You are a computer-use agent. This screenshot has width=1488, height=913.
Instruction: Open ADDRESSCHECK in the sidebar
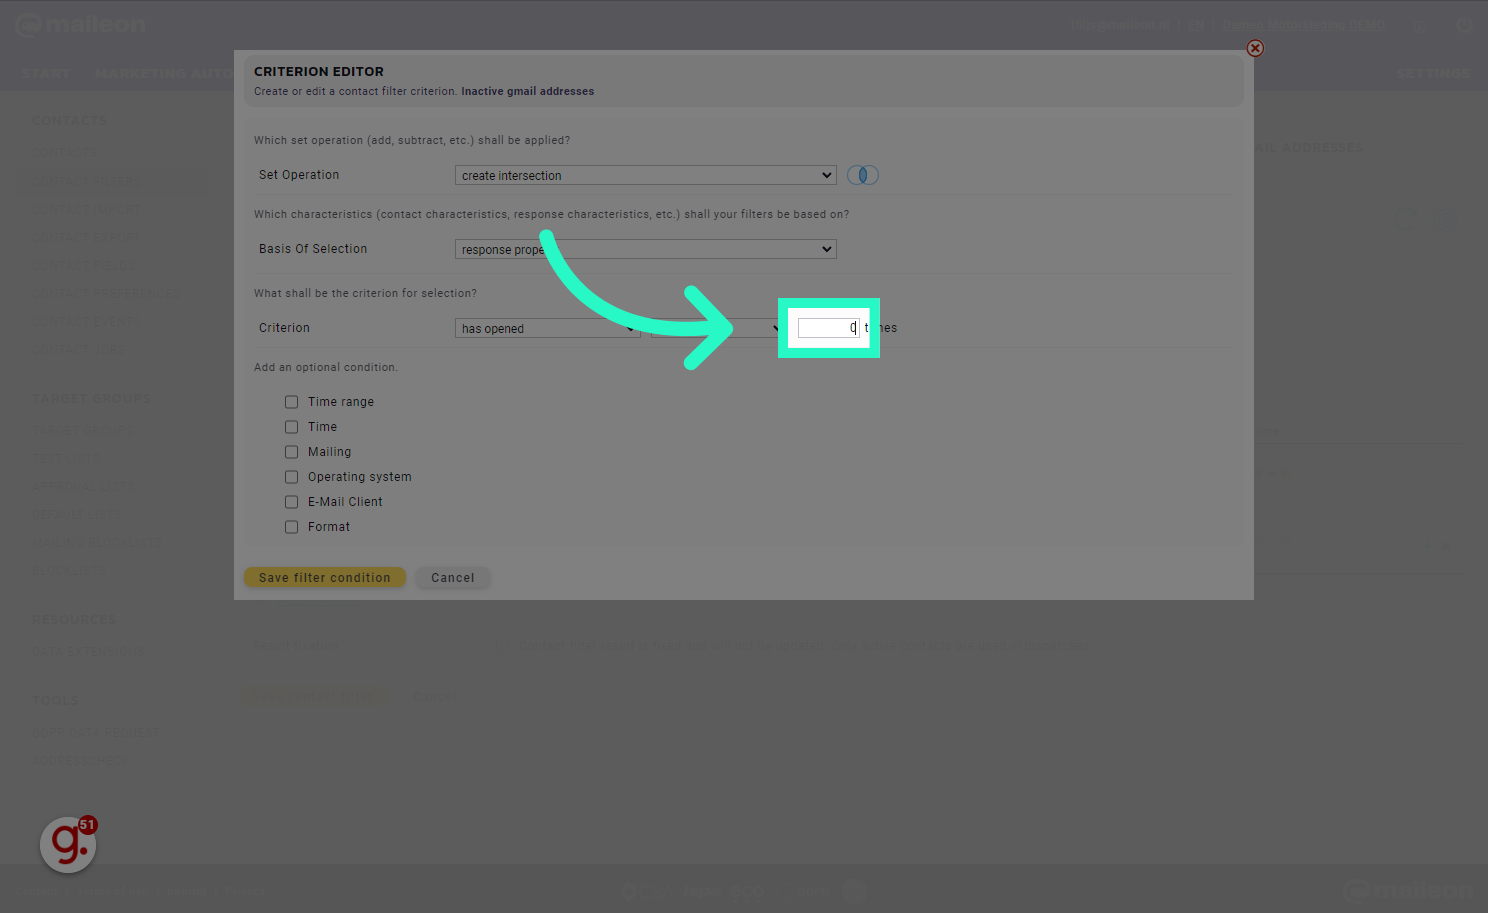coord(79,760)
